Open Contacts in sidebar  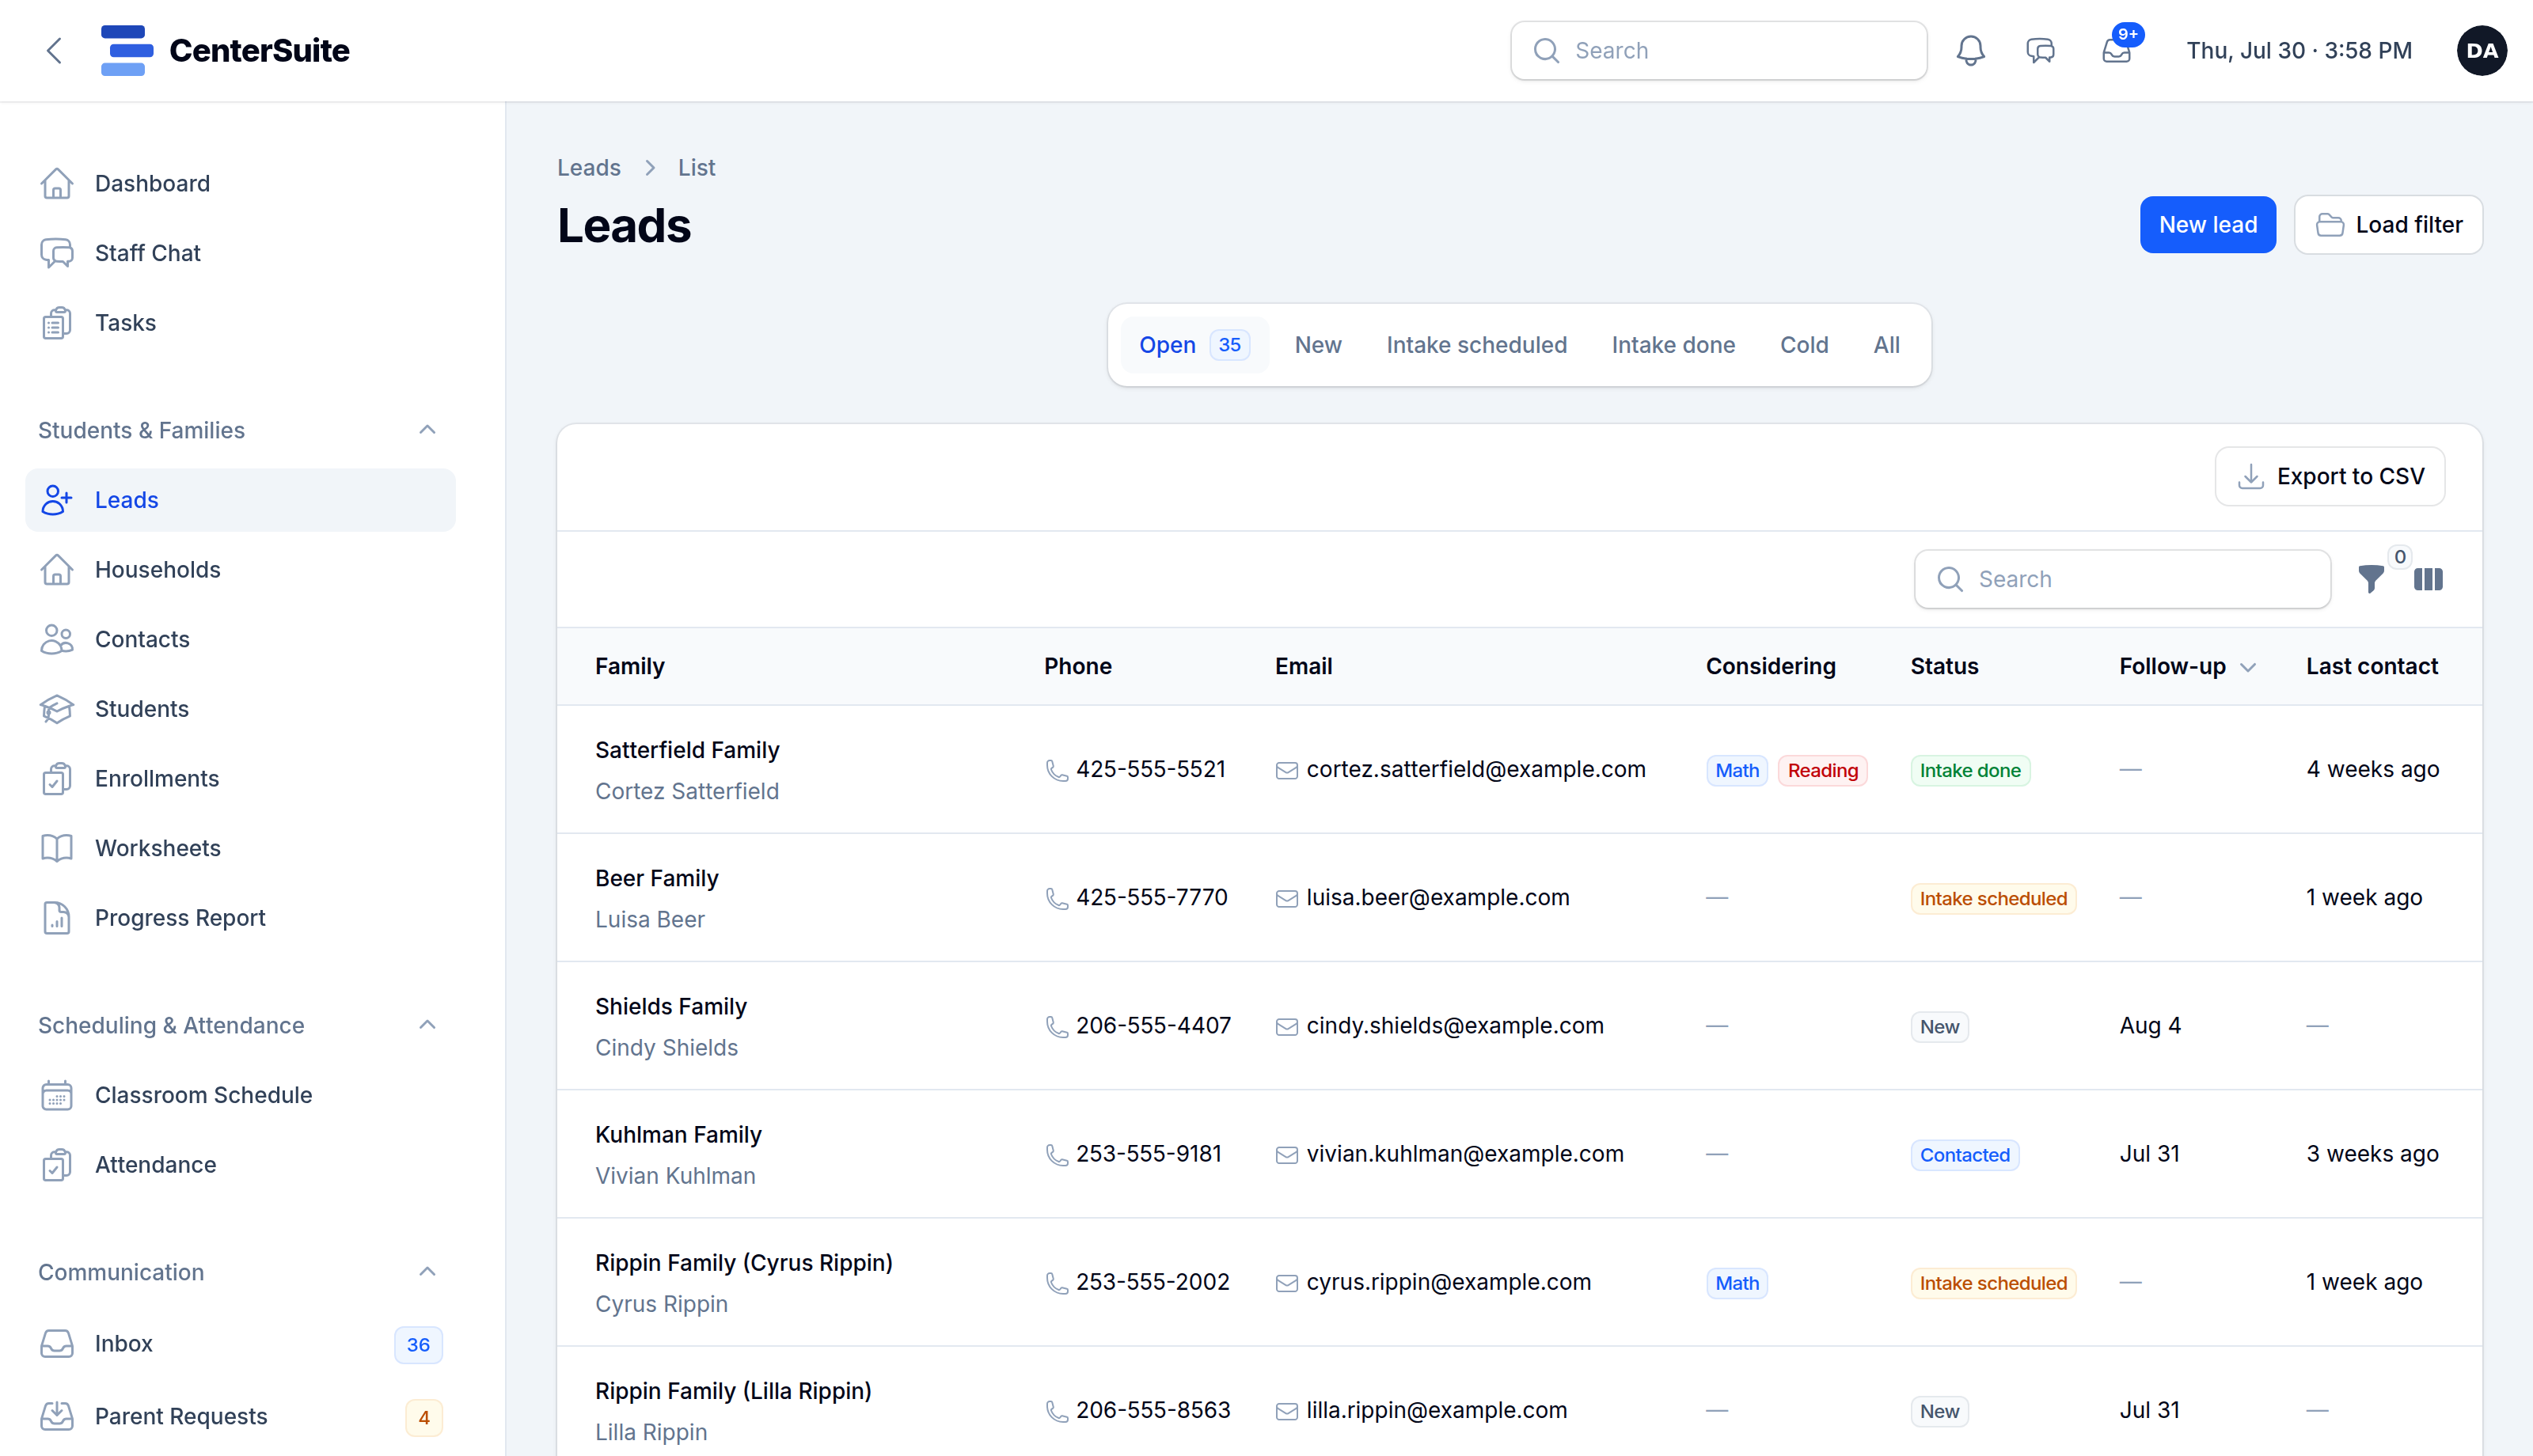coord(240,639)
